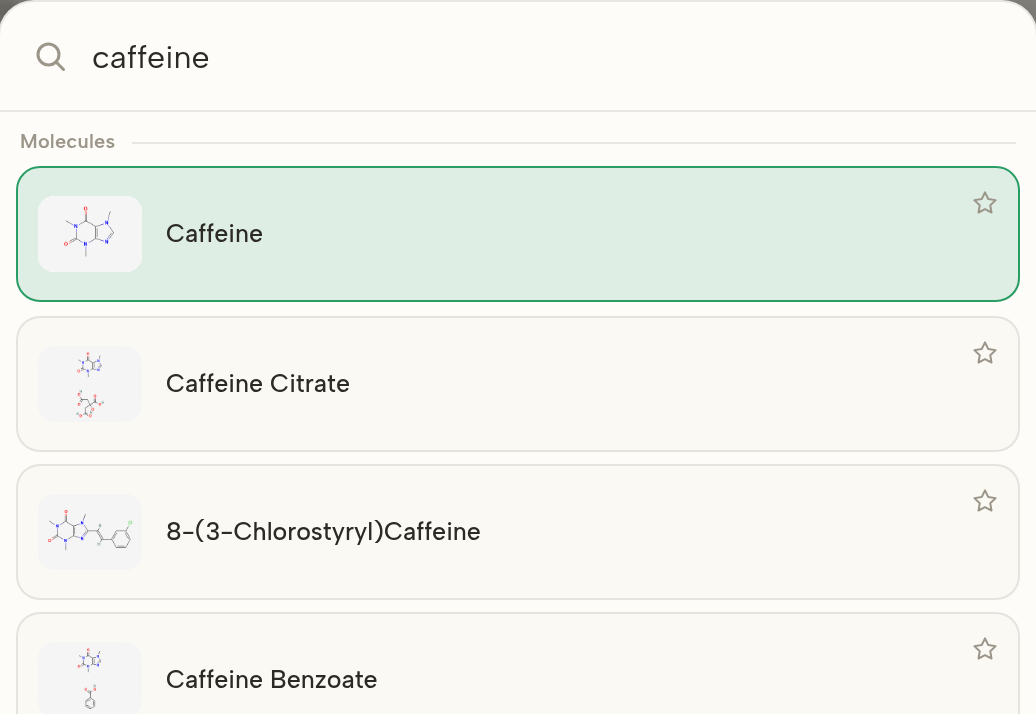Open the Caffeine Citrate name text

click(x=258, y=384)
